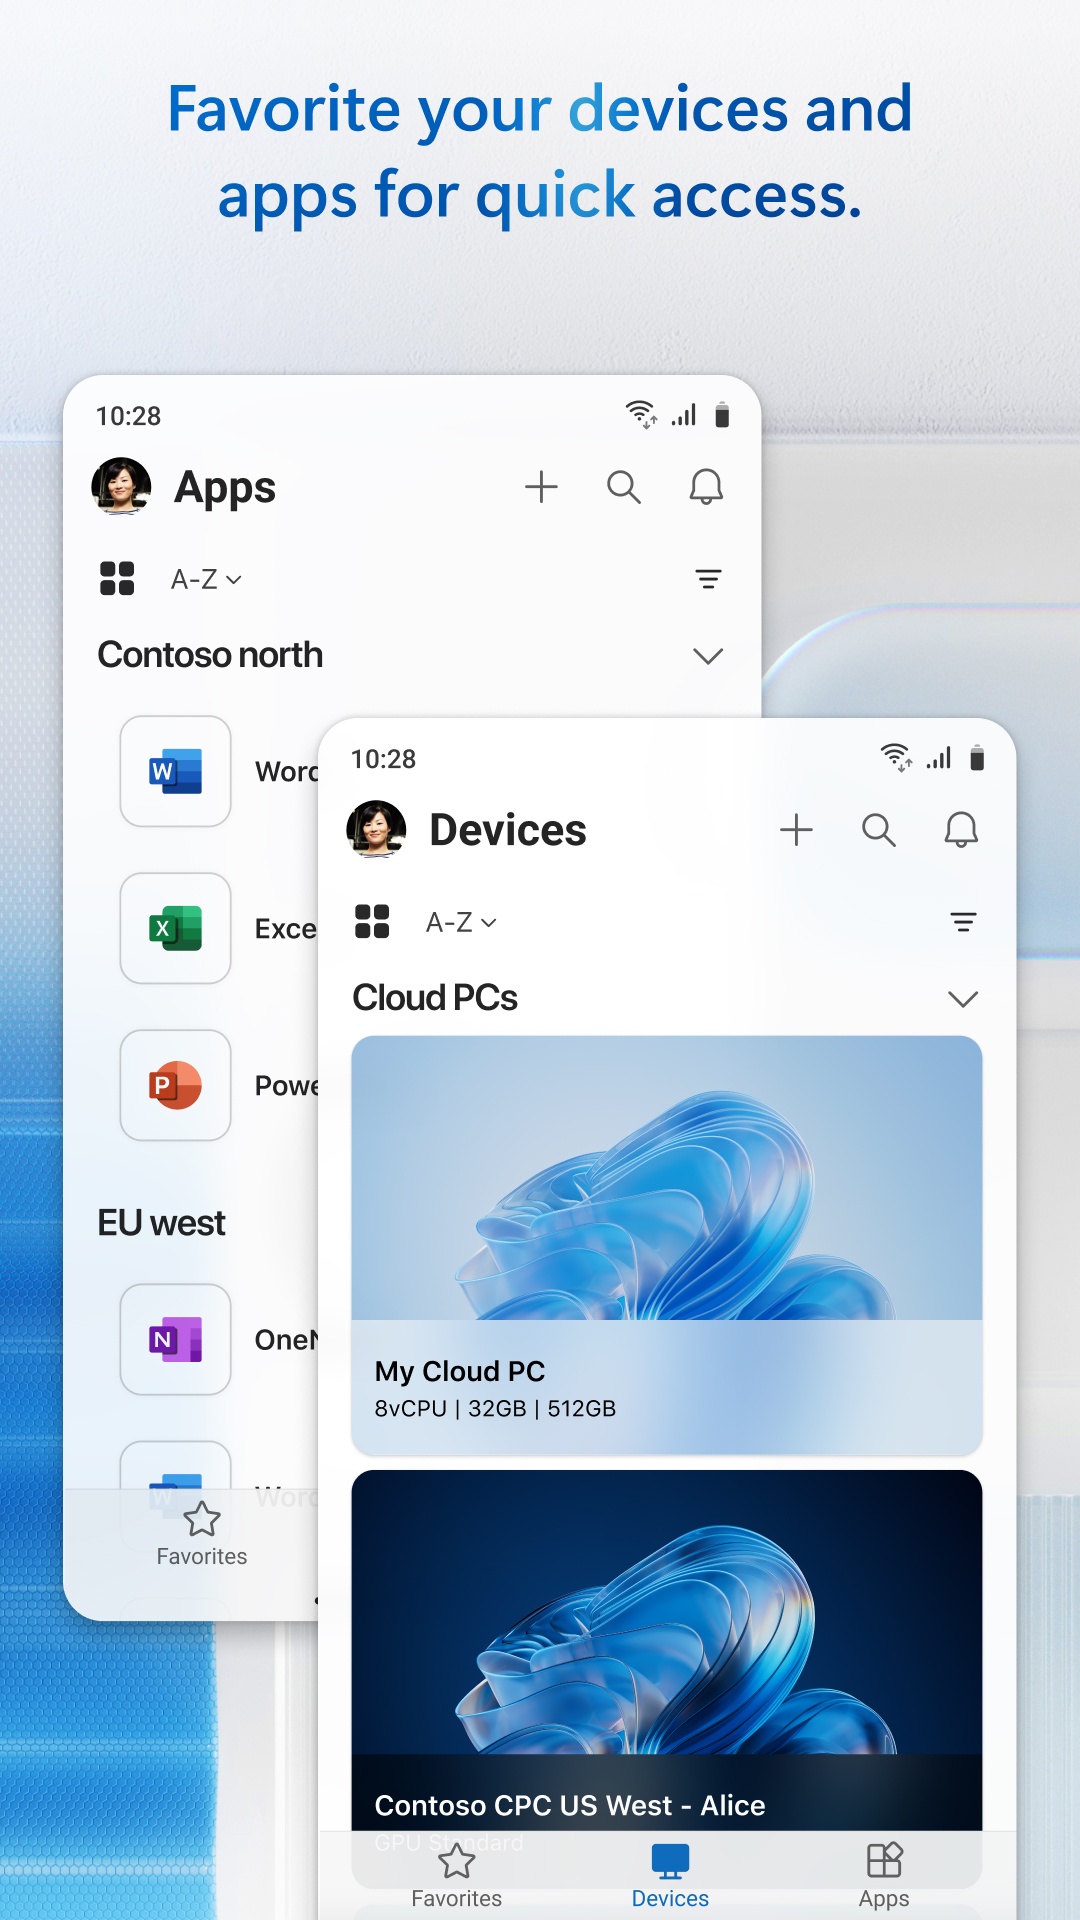Open A-Z sort dropdown in Apps
The image size is (1080, 1920).
[x=206, y=579]
